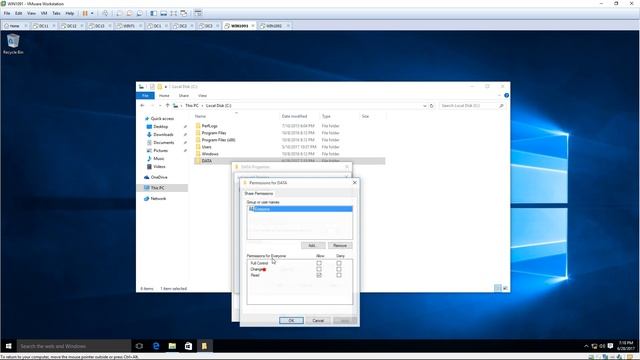This screenshot has width=640, height=360.
Task: Click the Explorer back navigation arrow
Action: (x=142, y=106)
